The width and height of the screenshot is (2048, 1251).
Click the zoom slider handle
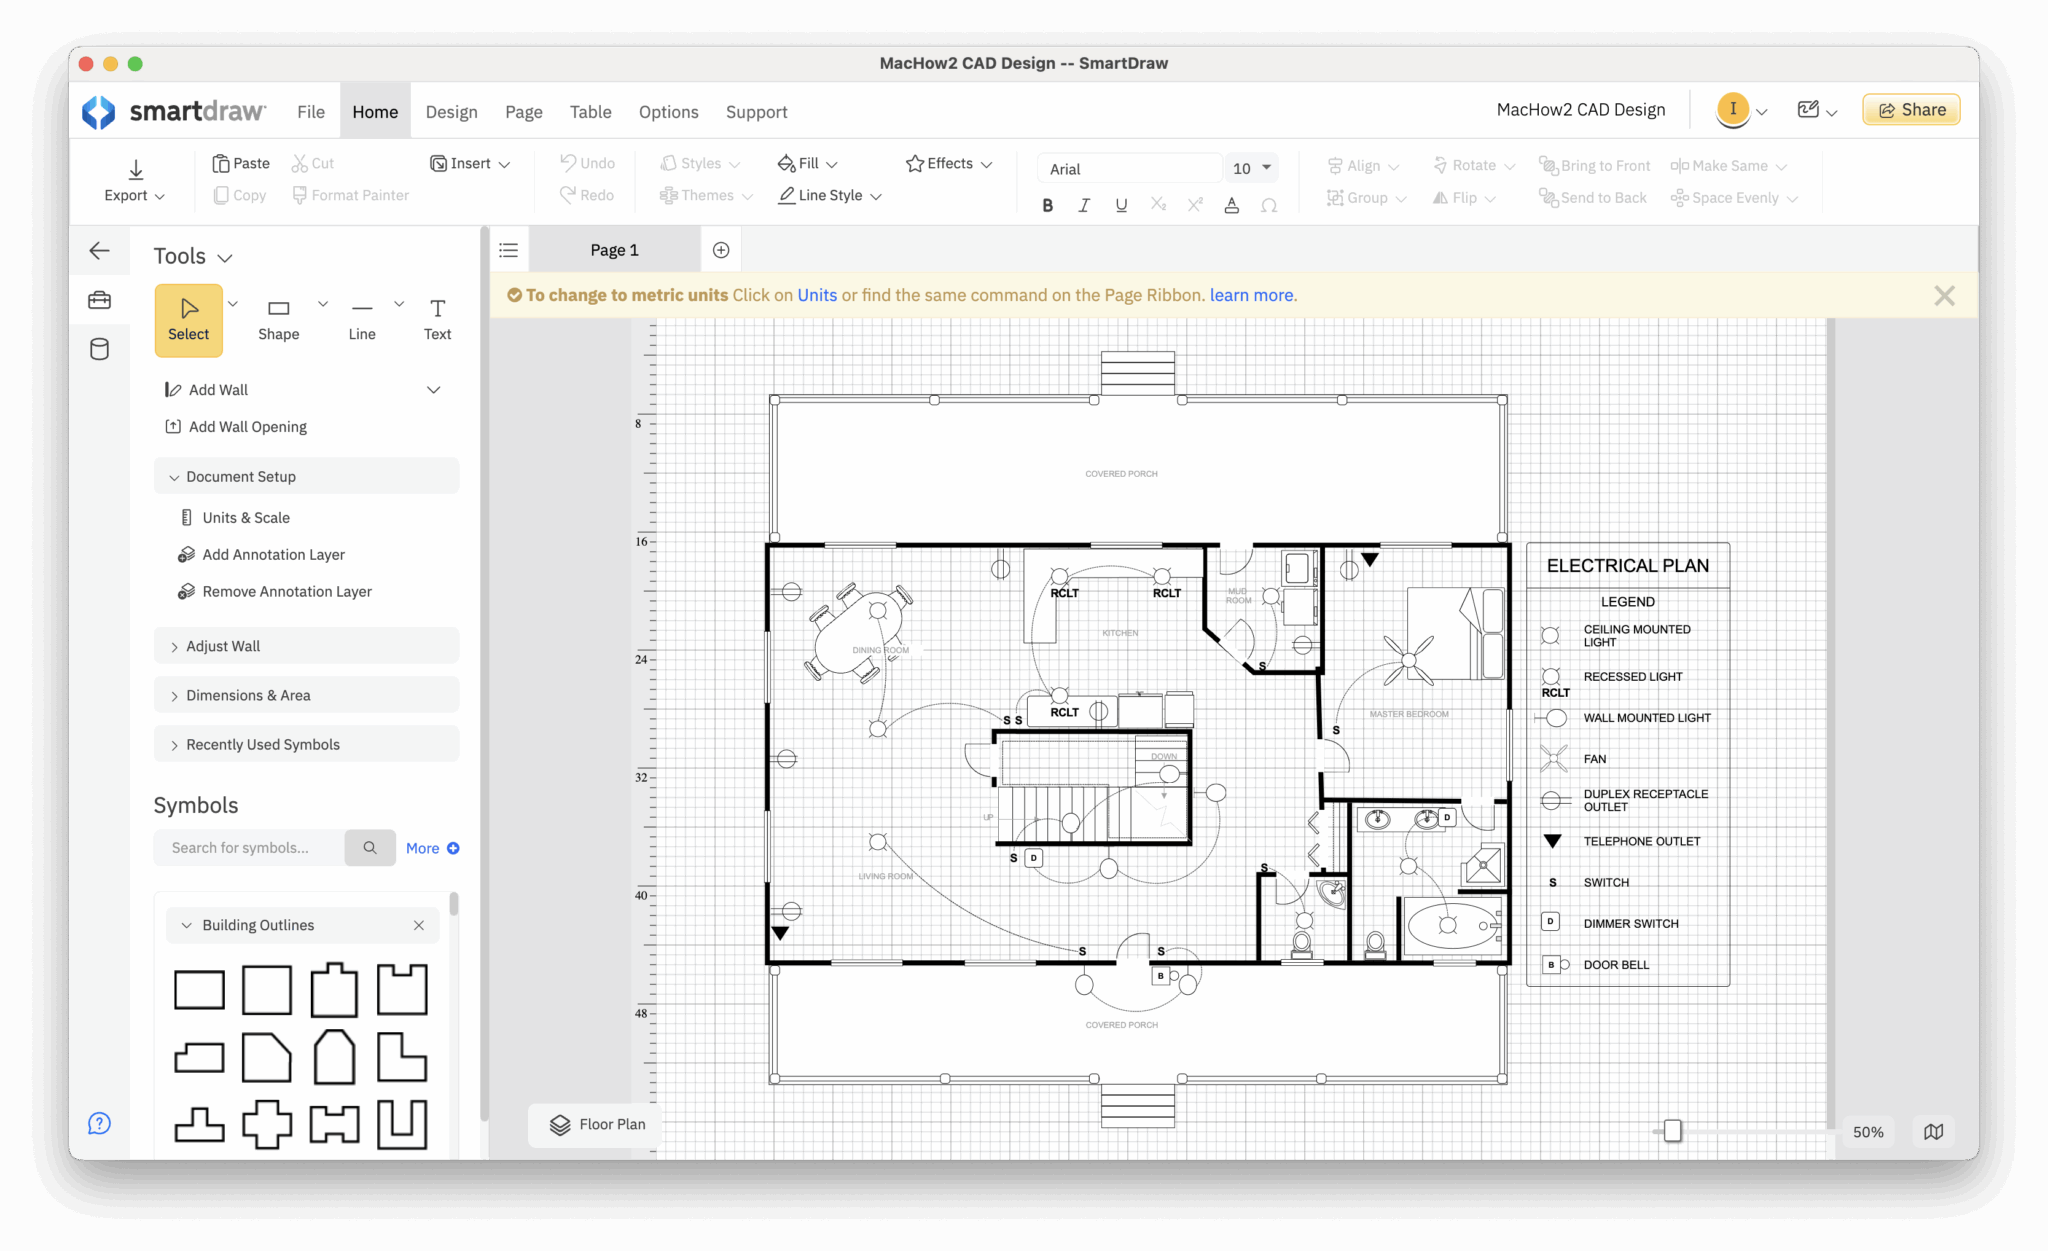[1672, 1131]
